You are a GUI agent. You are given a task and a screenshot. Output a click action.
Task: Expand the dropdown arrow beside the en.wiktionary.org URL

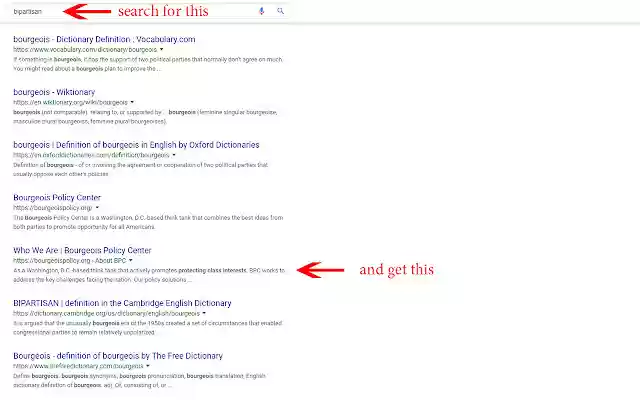coord(132,102)
